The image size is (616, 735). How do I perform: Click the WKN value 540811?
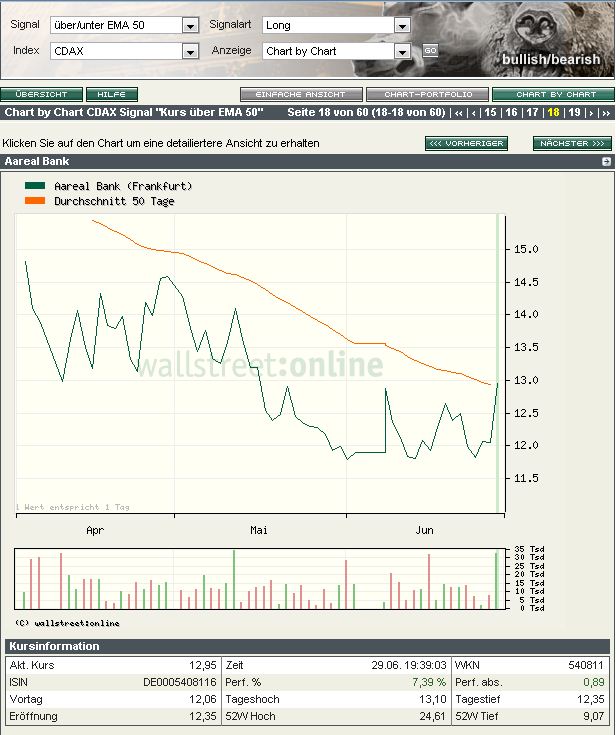click(x=586, y=665)
